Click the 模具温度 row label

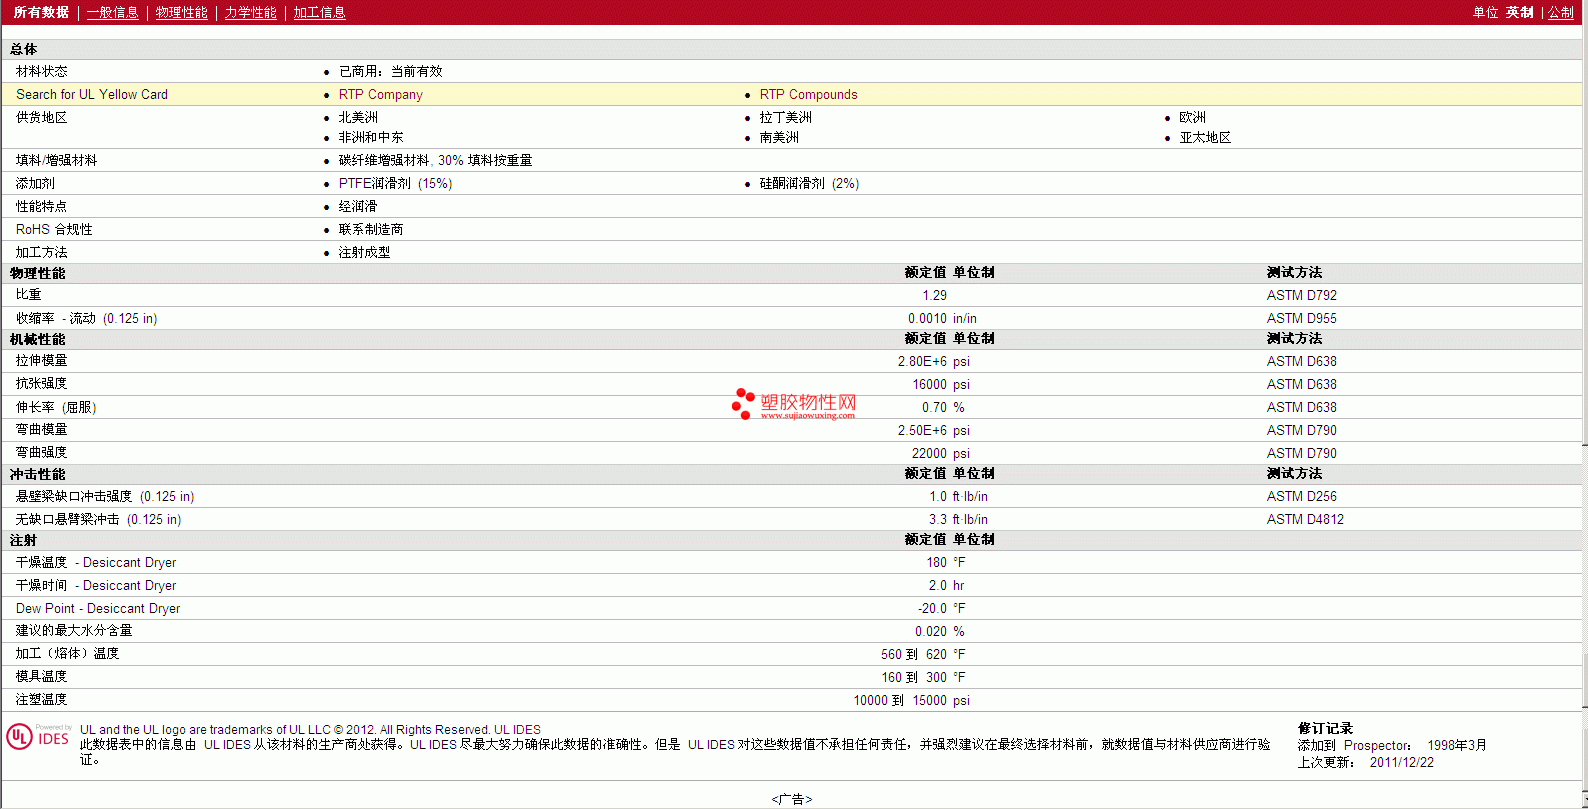tap(41, 676)
